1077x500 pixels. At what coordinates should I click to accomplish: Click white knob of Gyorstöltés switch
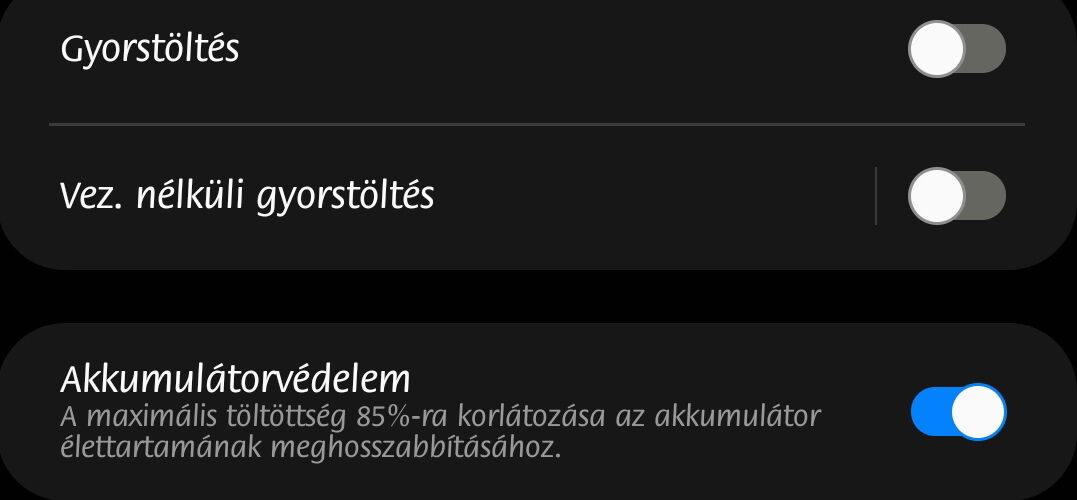pyautogui.click(x=936, y=49)
